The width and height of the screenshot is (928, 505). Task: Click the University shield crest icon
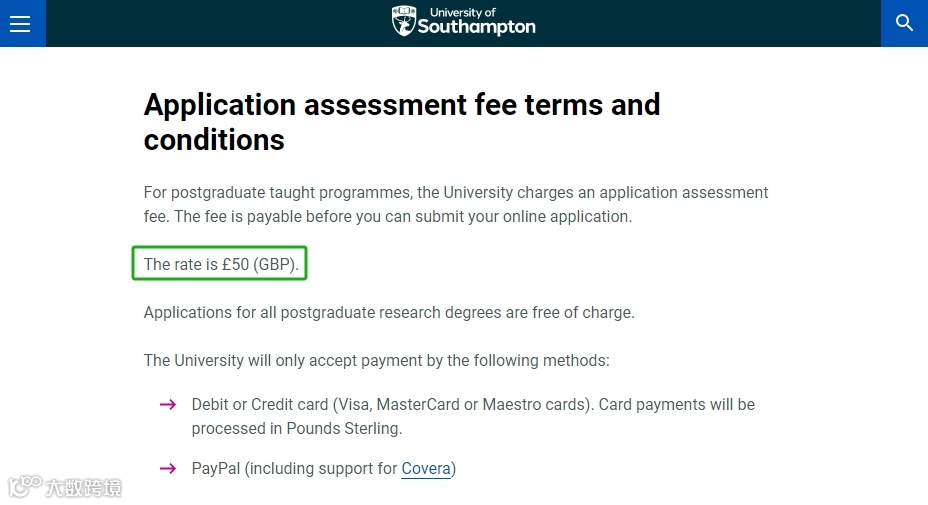click(x=403, y=22)
